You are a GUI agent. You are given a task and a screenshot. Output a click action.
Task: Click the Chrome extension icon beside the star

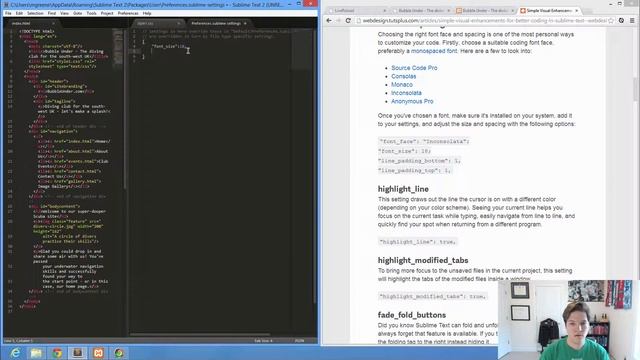[x=621, y=20]
